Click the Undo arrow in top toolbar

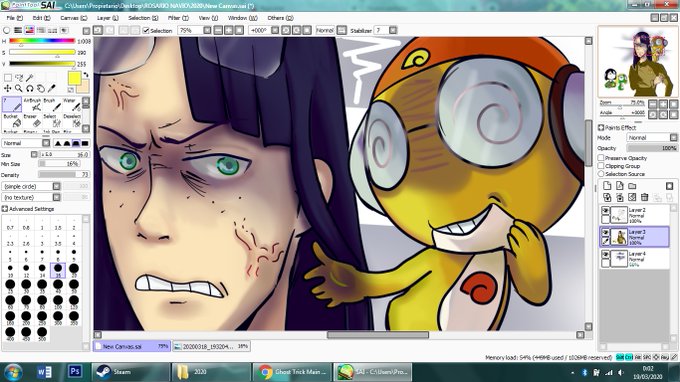pyautogui.click(x=98, y=30)
